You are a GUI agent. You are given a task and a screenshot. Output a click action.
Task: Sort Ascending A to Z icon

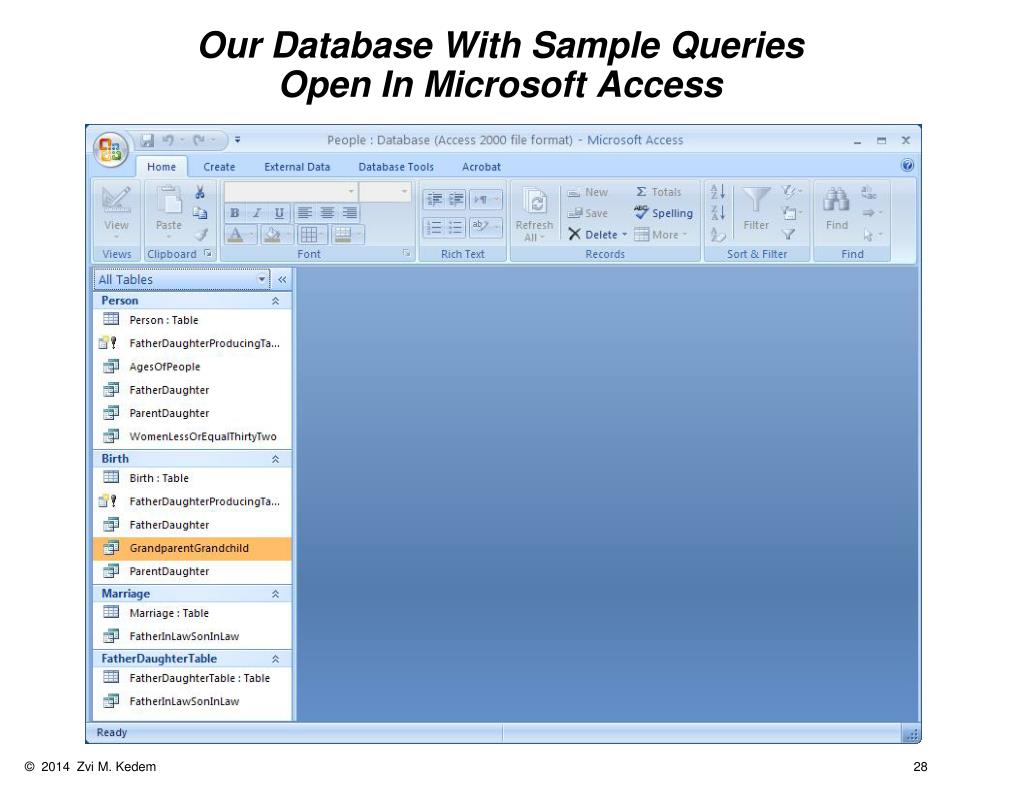coord(718,192)
